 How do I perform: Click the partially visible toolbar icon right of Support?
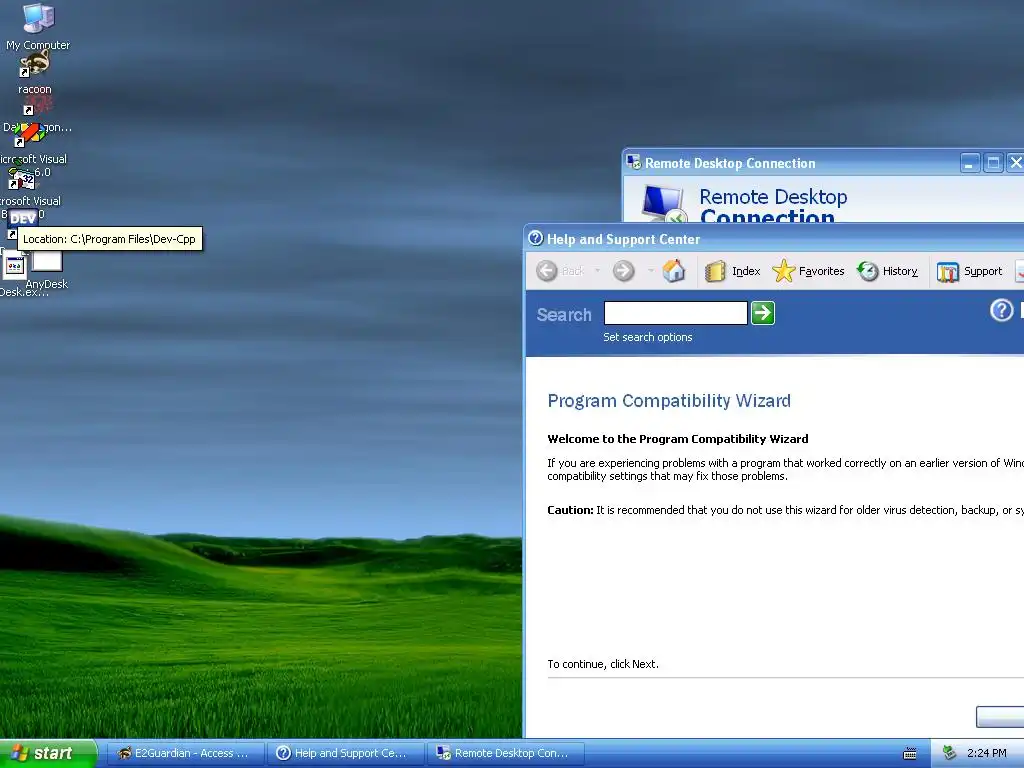(1019, 271)
